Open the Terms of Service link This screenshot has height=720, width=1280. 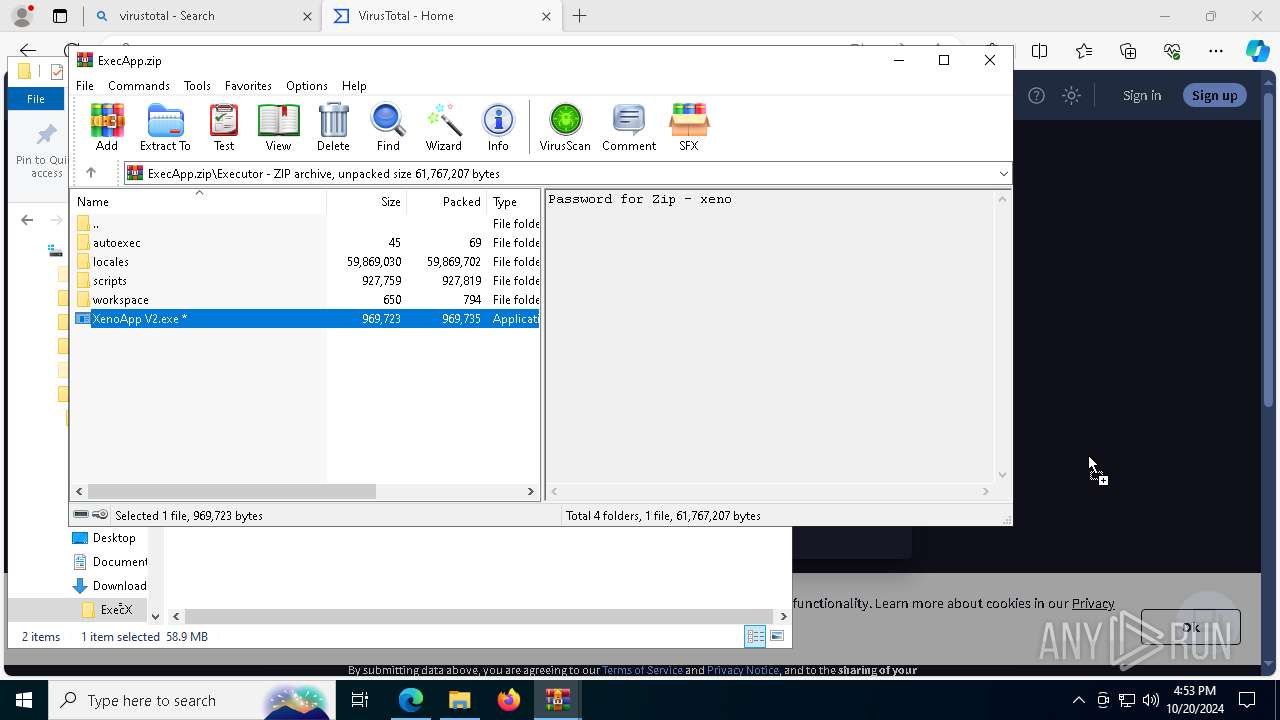tap(642, 670)
